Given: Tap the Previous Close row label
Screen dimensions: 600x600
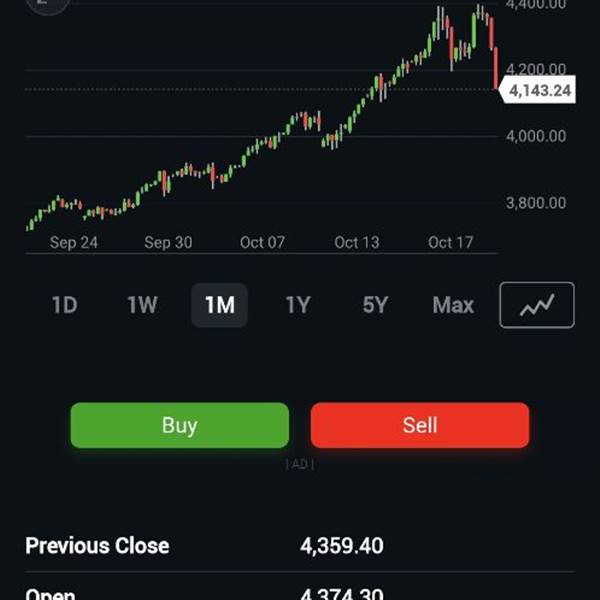Looking at the screenshot, I should click(97, 546).
